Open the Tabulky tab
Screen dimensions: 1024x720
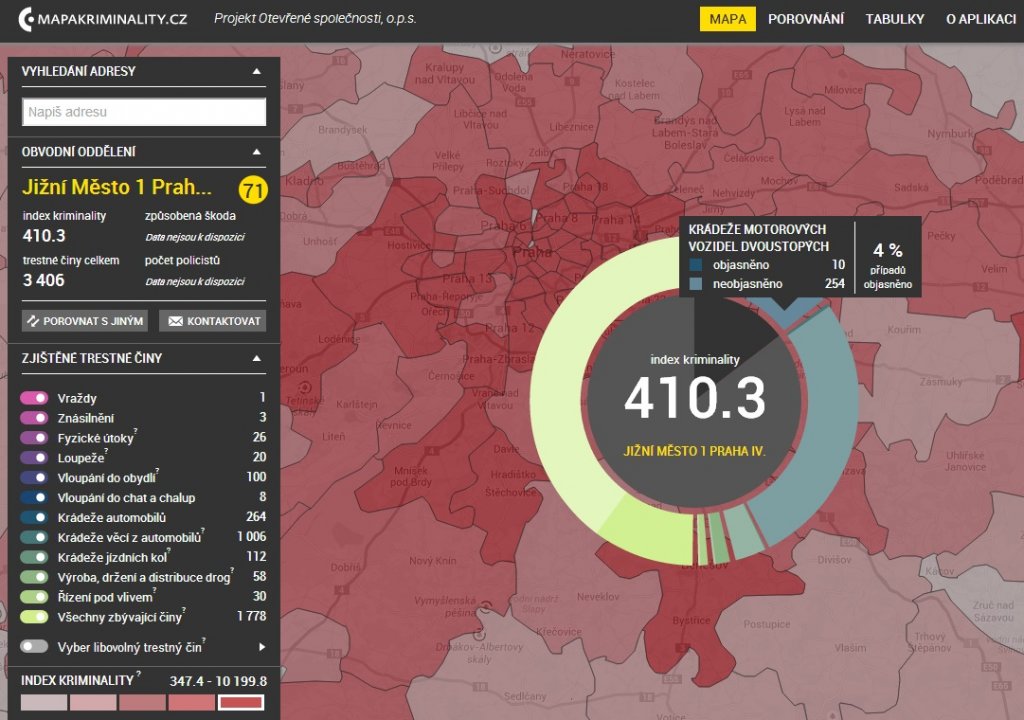pyautogui.click(x=895, y=19)
